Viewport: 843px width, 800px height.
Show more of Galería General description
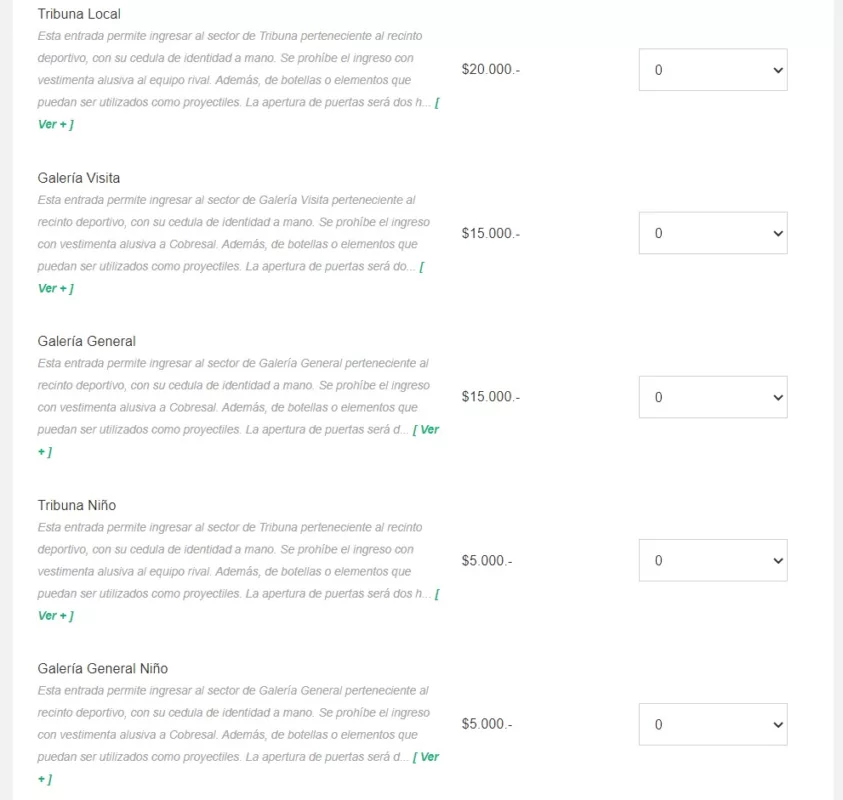click(427, 430)
